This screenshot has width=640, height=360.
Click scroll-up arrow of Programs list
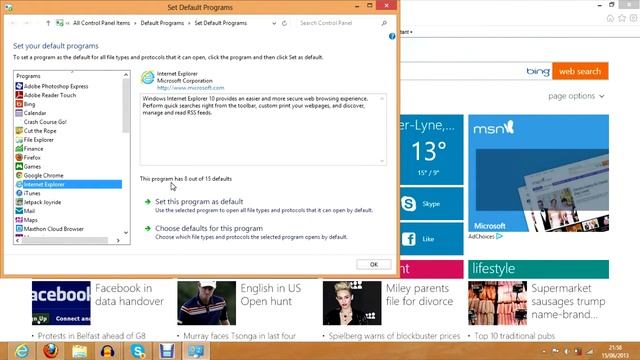click(126, 75)
